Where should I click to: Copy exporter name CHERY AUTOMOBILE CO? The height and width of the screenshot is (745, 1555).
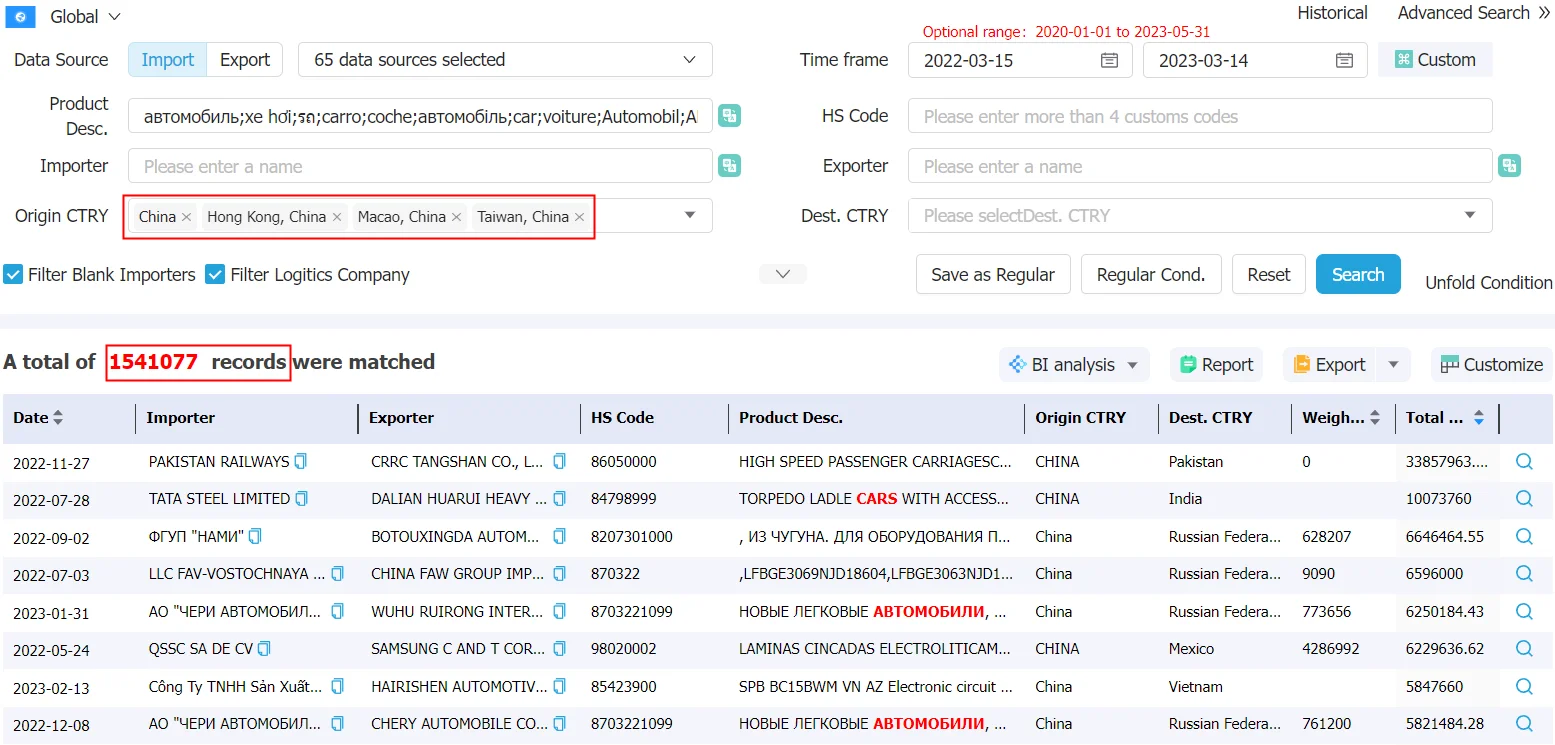pyautogui.click(x=560, y=724)
